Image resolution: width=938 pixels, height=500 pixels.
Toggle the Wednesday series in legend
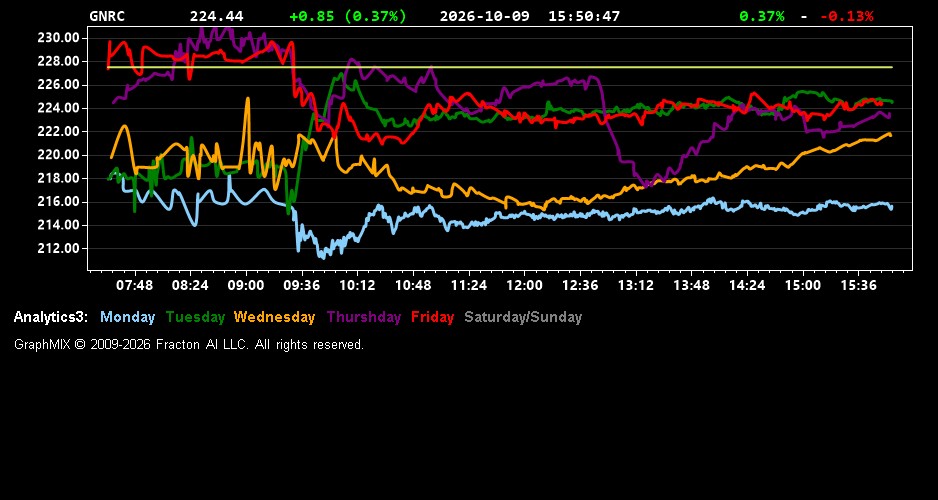(274, 317)
